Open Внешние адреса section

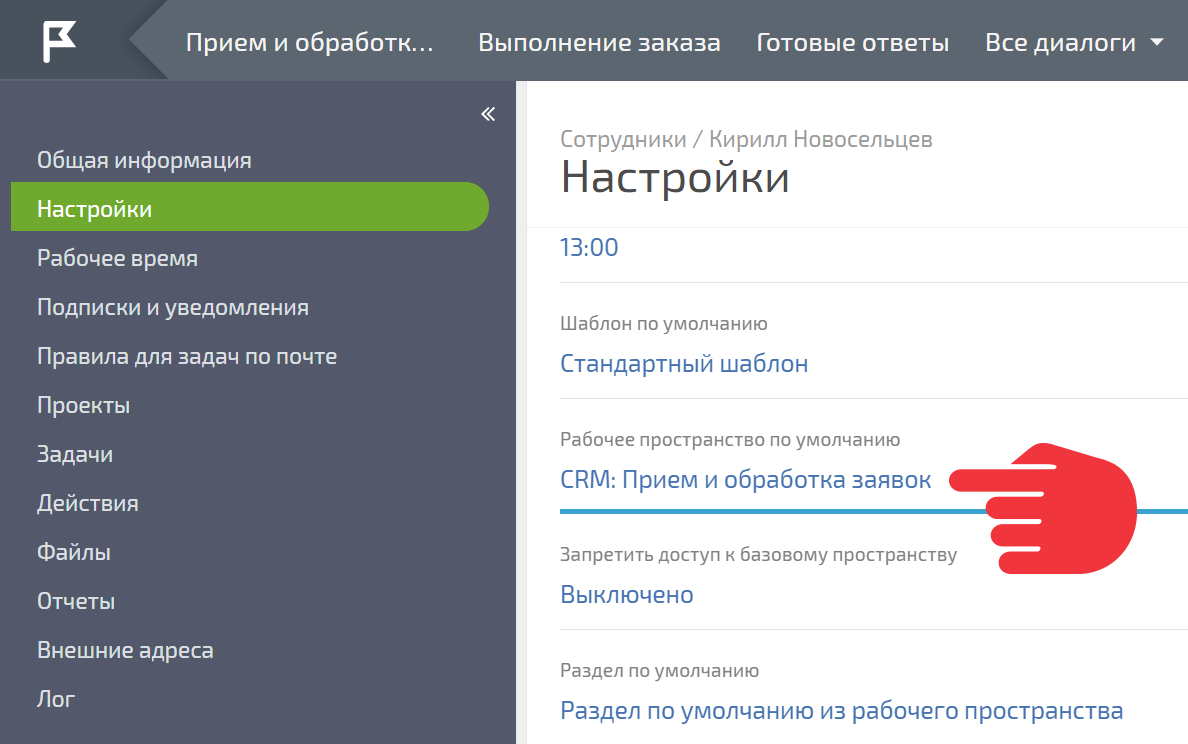pyautogui.click(x=125, y=650)
